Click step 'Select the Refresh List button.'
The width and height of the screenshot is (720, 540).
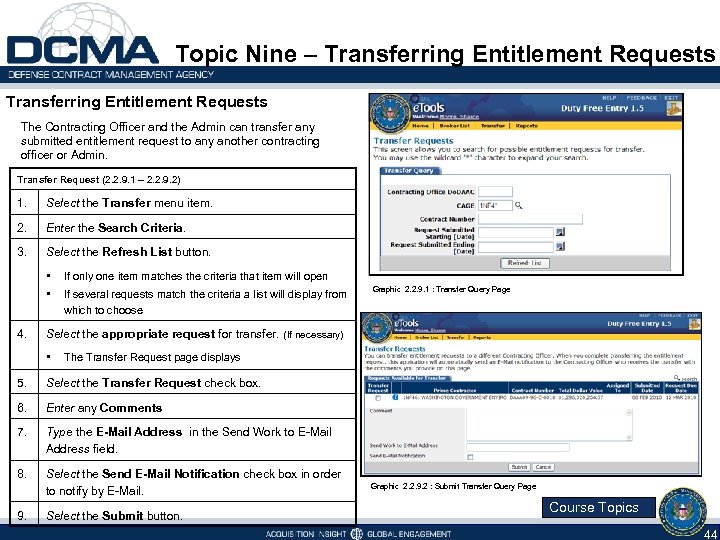tap(129, 252)
